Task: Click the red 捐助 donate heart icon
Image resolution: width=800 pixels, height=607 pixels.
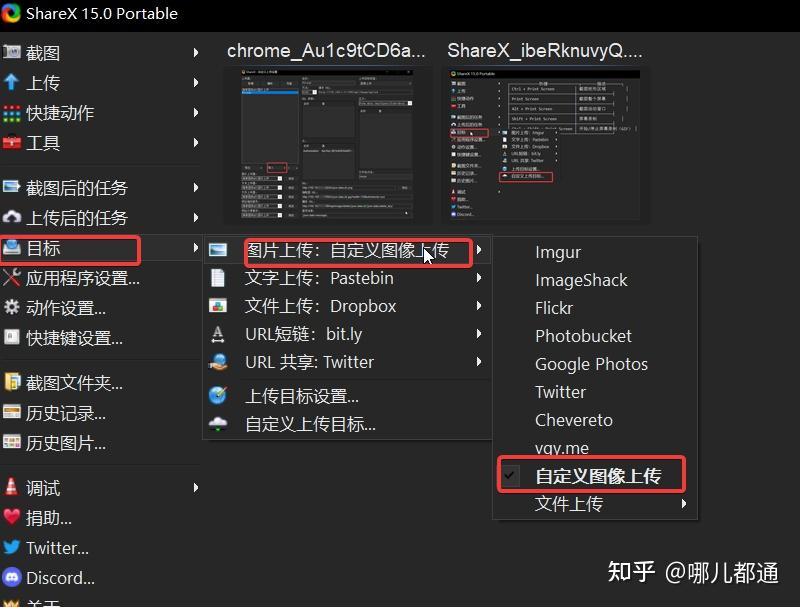Action: coord(14,518)
